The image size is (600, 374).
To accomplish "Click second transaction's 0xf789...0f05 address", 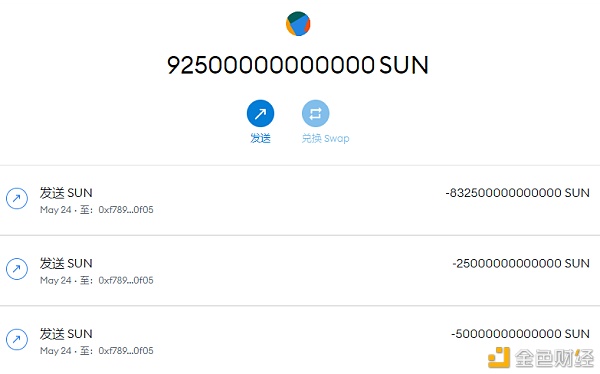I will (x=126, y=280).
